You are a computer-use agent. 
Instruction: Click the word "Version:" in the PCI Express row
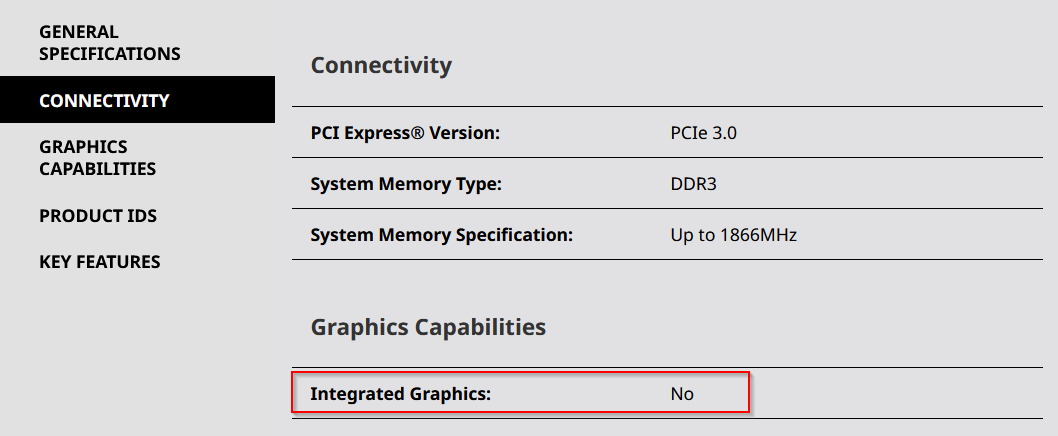[464, 132]
